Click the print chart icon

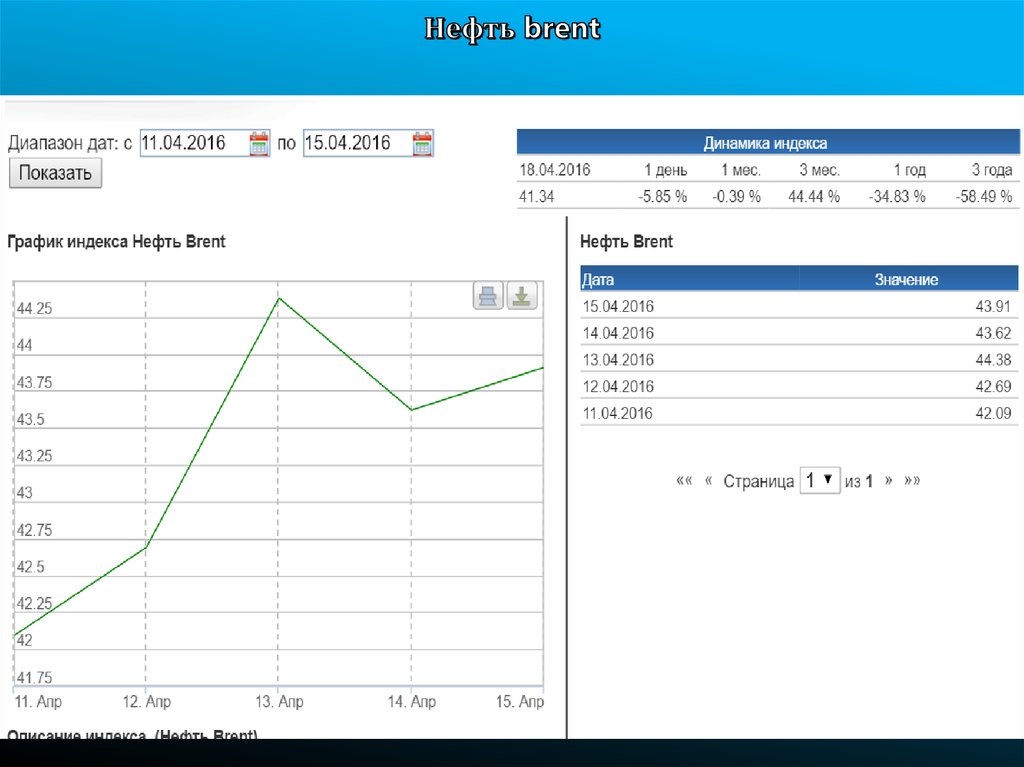pyautogui.click(x=488, y=296)
